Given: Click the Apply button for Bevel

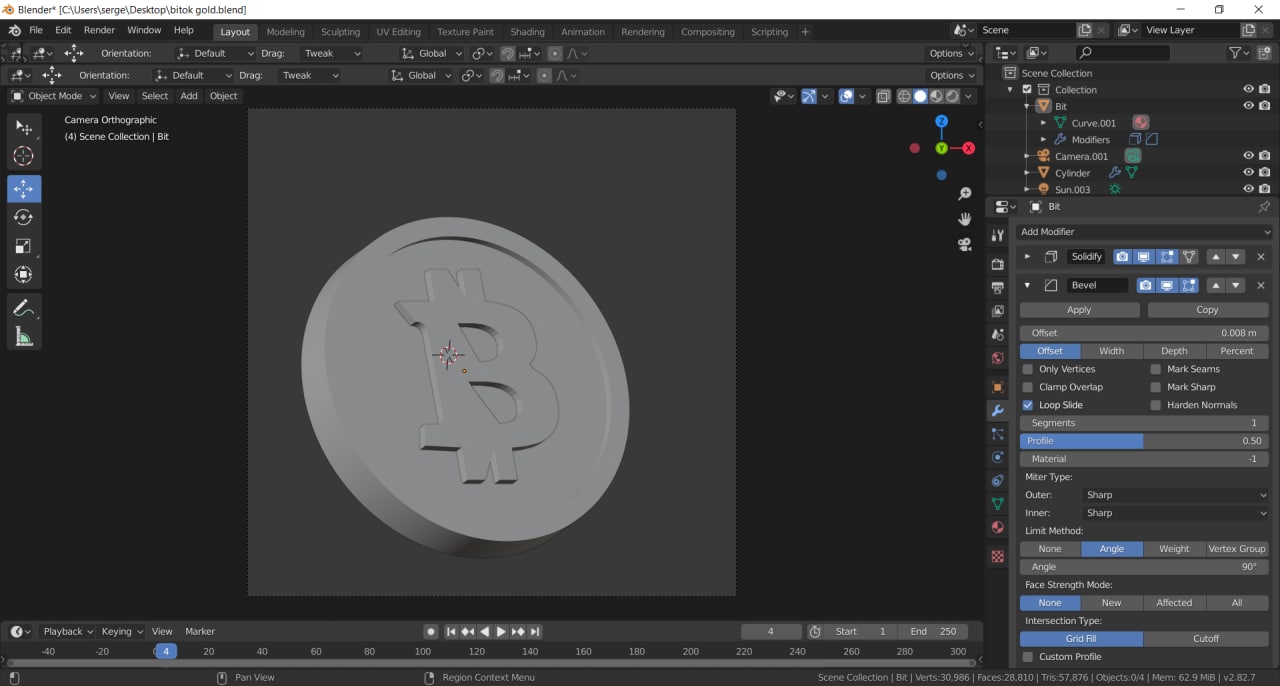Looking at the screenshot, I should click(1079, 310).
